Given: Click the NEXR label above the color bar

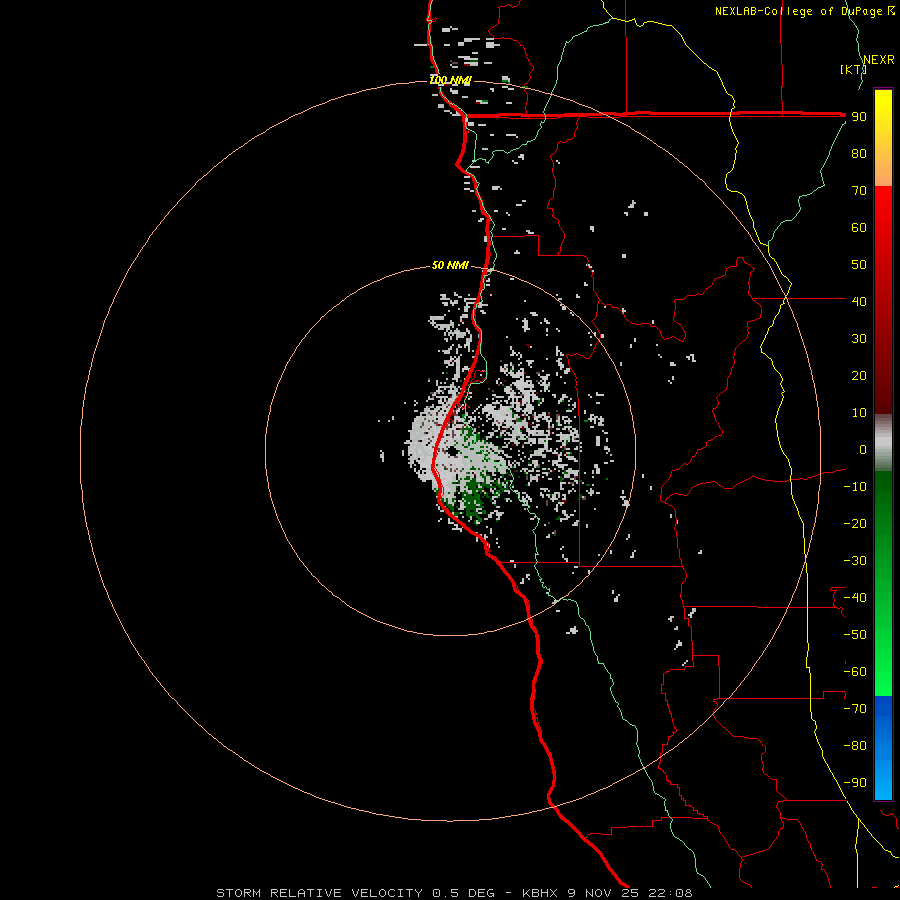Looking at the screenshot, I should 879,60.
